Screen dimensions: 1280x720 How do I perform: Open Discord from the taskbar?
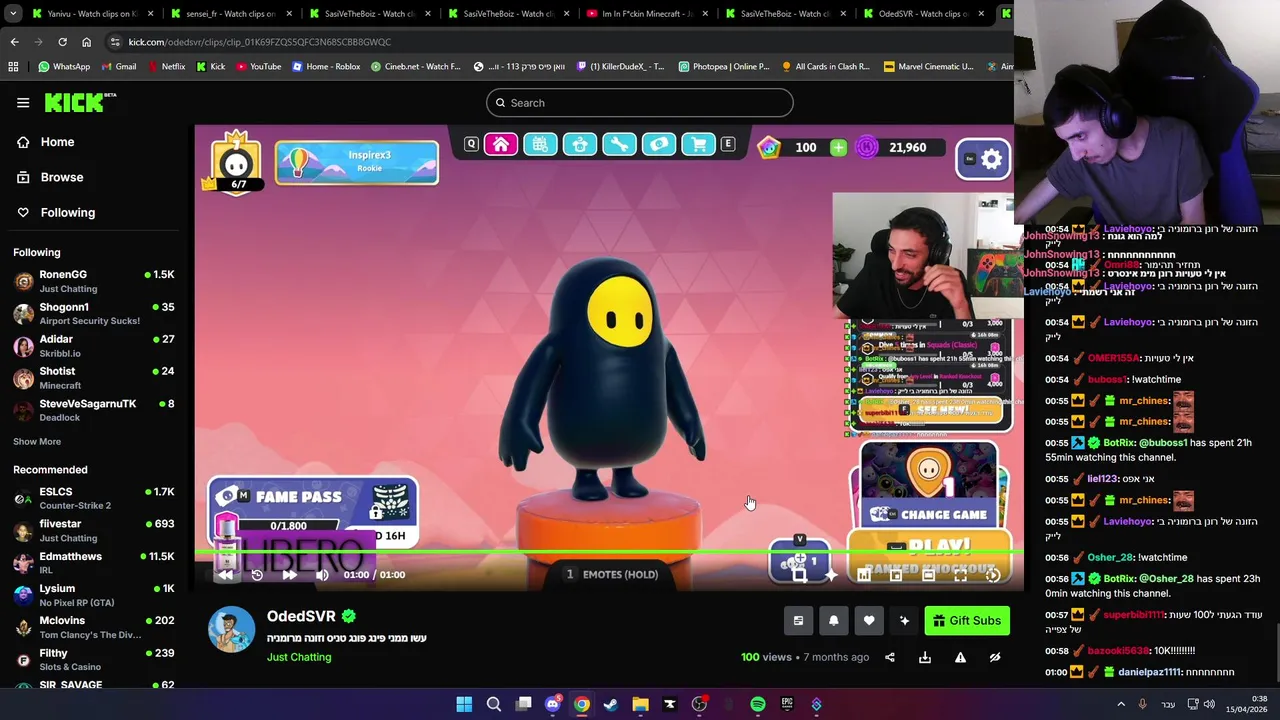tap(552, 704)
